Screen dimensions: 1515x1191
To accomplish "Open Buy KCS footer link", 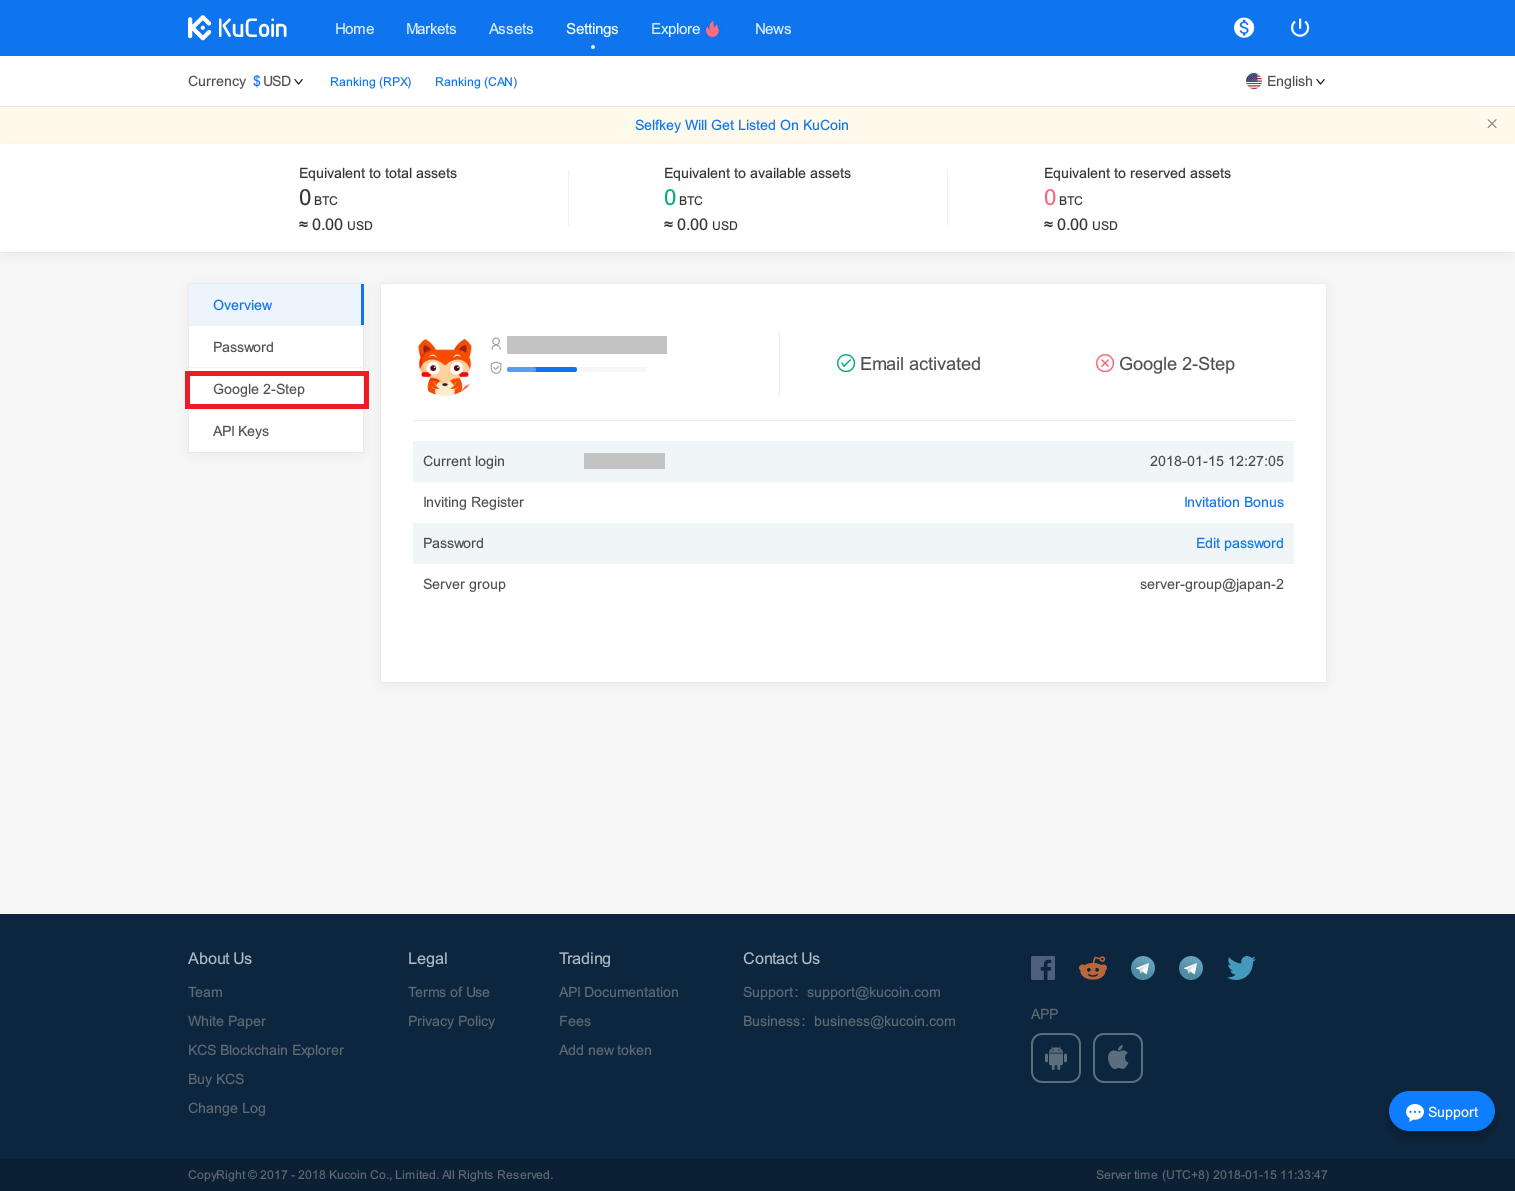I will pos(216,1079).
